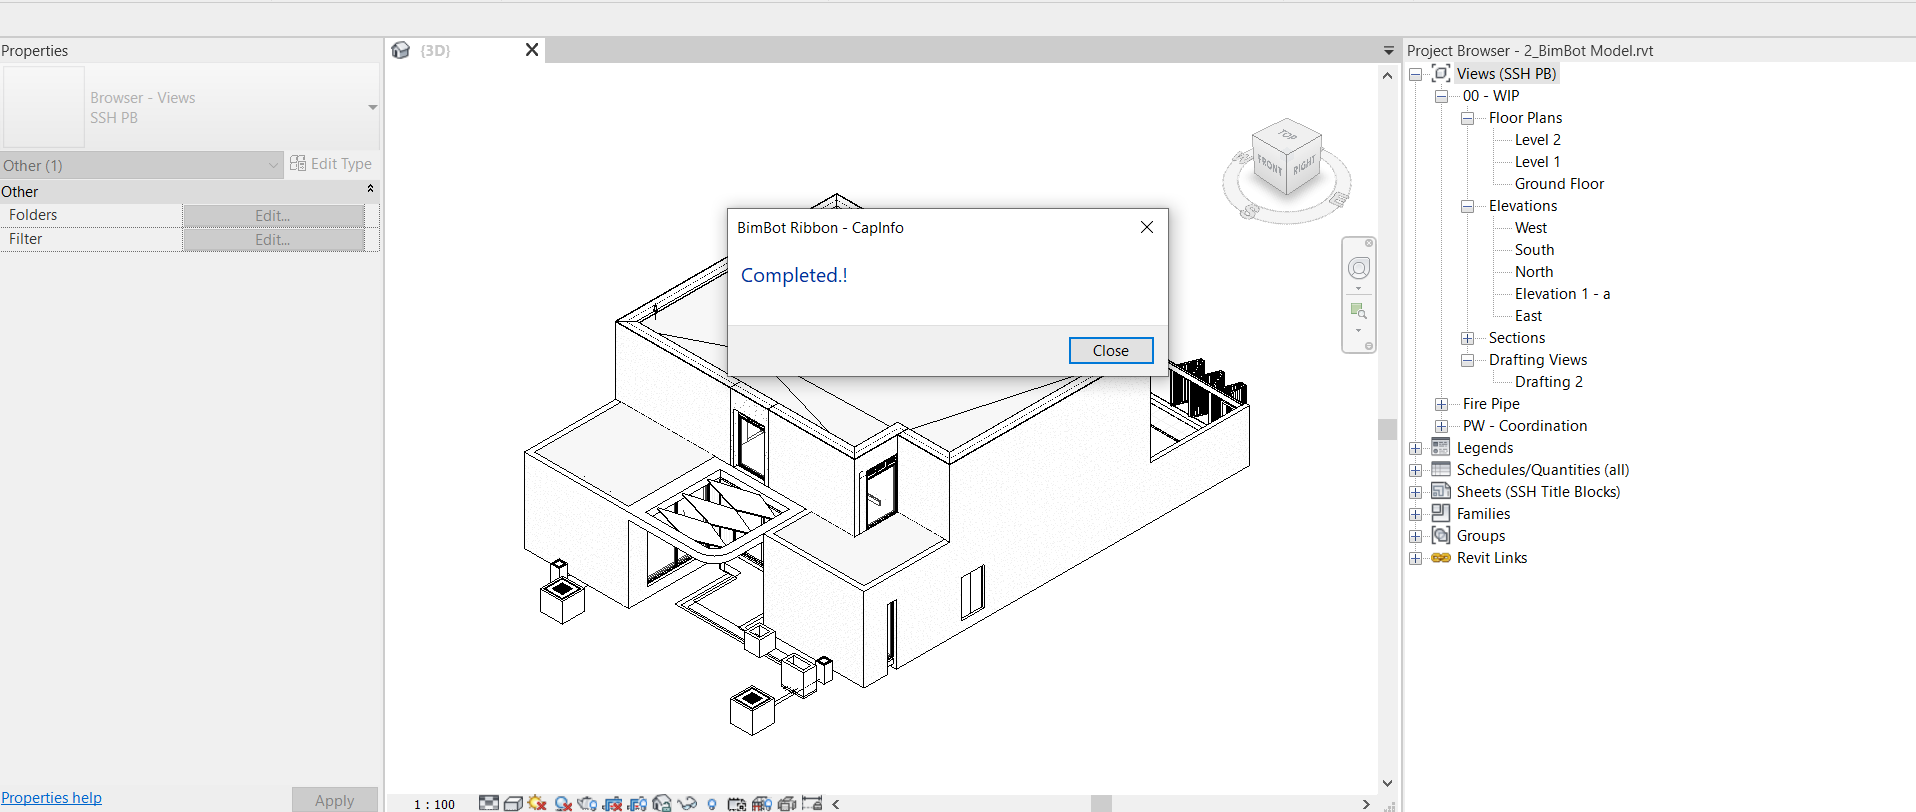
Task: Collapse the Elevations node
Action: point(1468,206)
